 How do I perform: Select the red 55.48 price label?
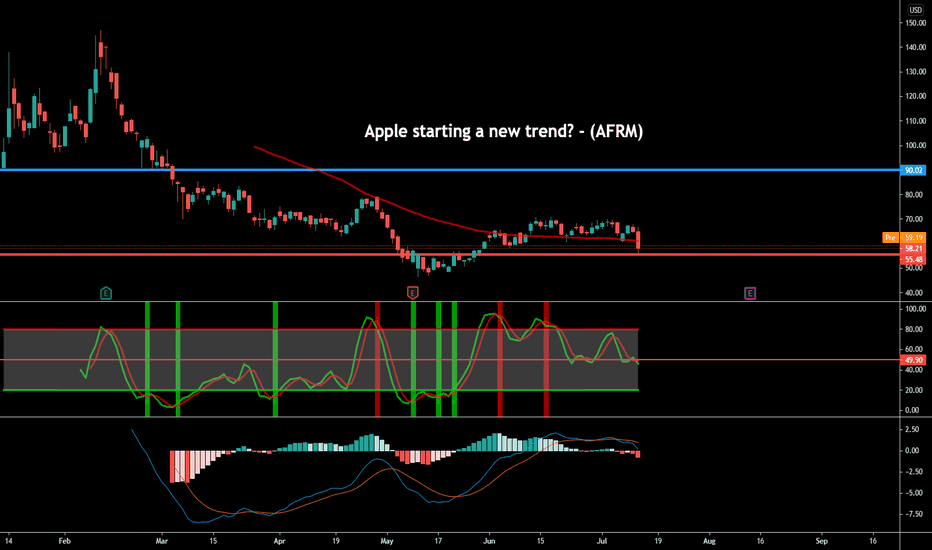point(913,260)
